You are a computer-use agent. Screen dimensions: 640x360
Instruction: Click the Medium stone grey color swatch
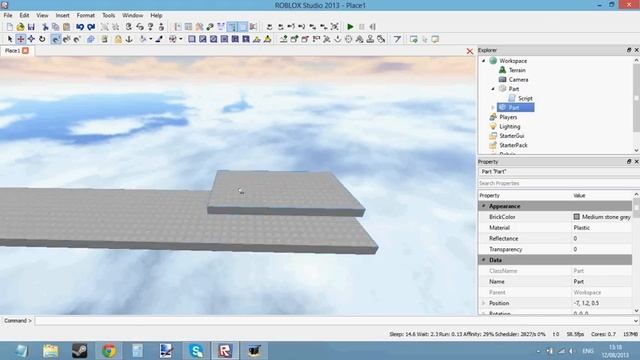(x=576, y=217)
